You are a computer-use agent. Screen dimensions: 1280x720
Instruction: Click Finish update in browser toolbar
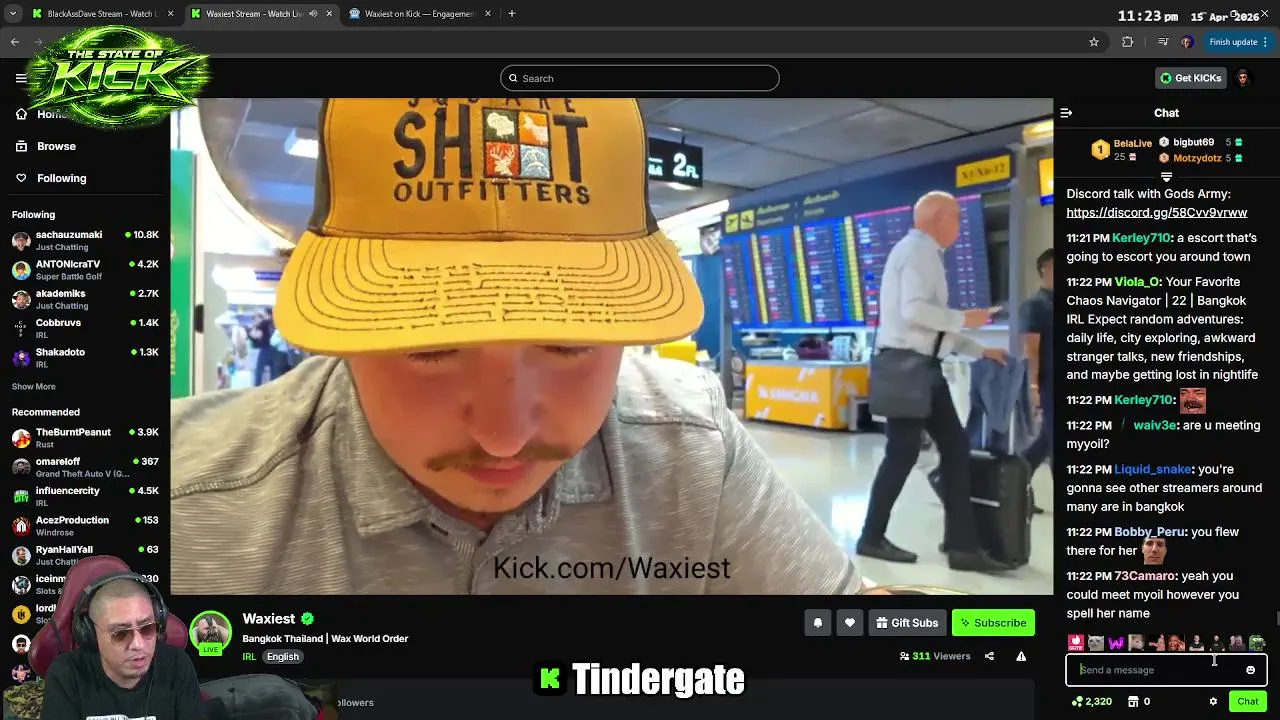click(1233, 42)
